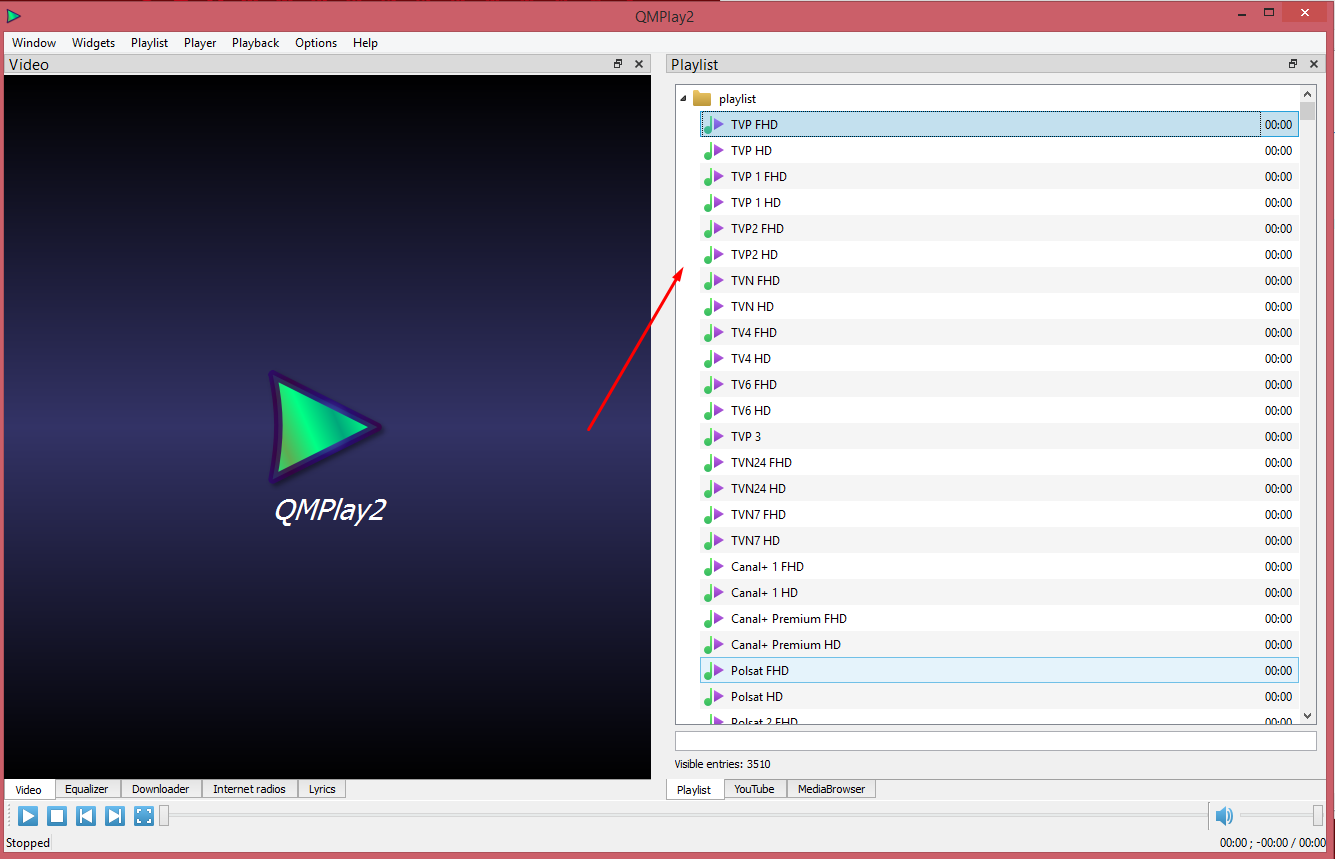Select the TVP 3 entry
Viewport: 1335px width, 859px height.
tap(999, 437)
